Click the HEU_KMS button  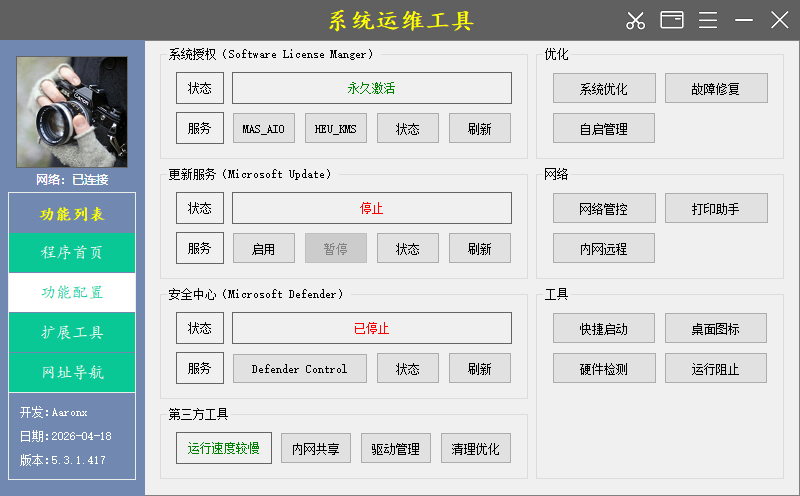[336, 128]
